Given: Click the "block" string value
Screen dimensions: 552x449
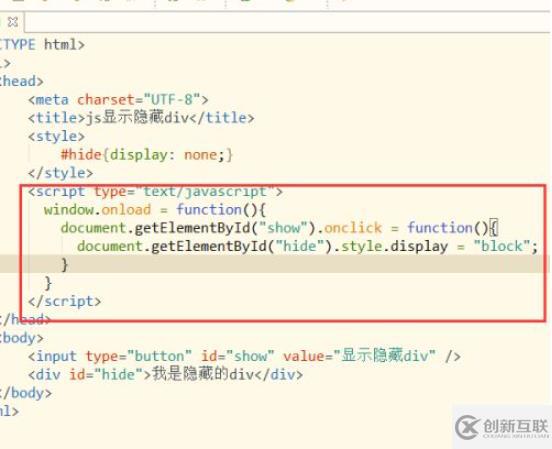Looking at the screenshot, I should click(502, 246).
